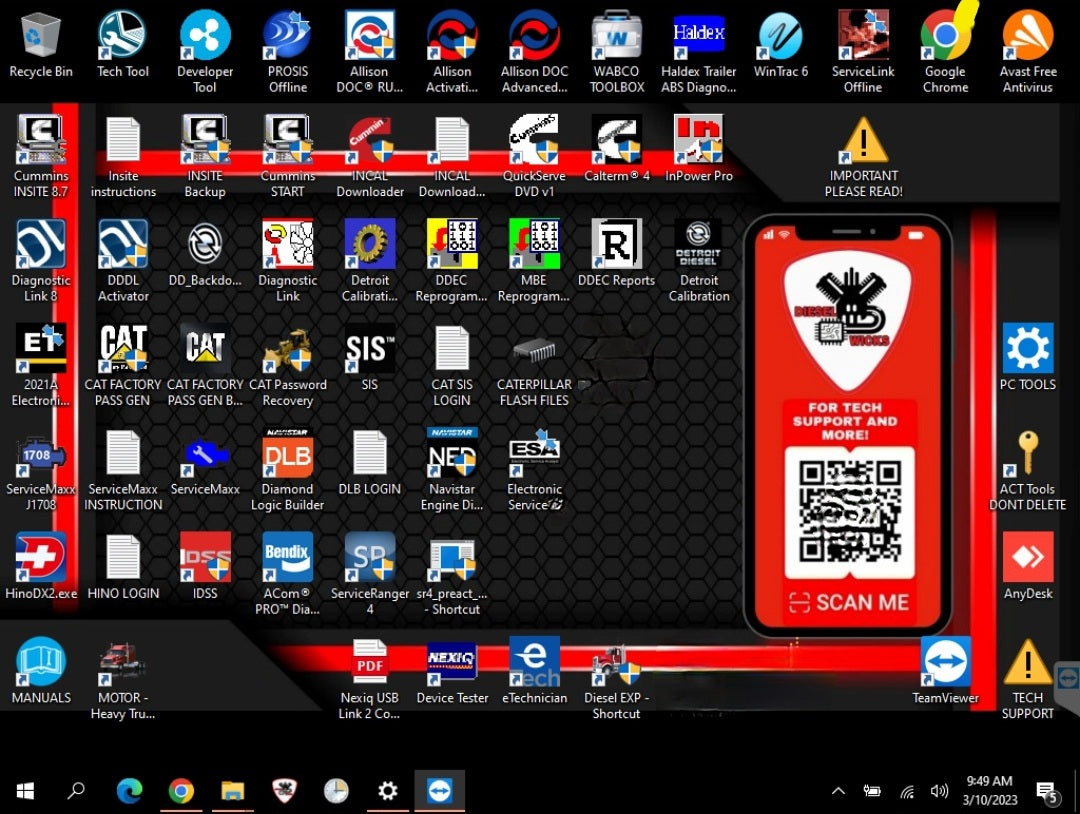Open File Explorer from the taskbar
This screenshot has height=814, width=1080.
(x=233, y=791)
